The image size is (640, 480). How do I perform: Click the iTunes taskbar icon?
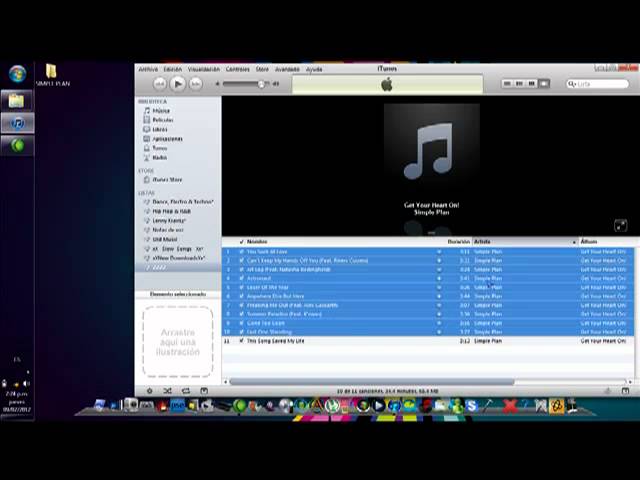[17, 123]
